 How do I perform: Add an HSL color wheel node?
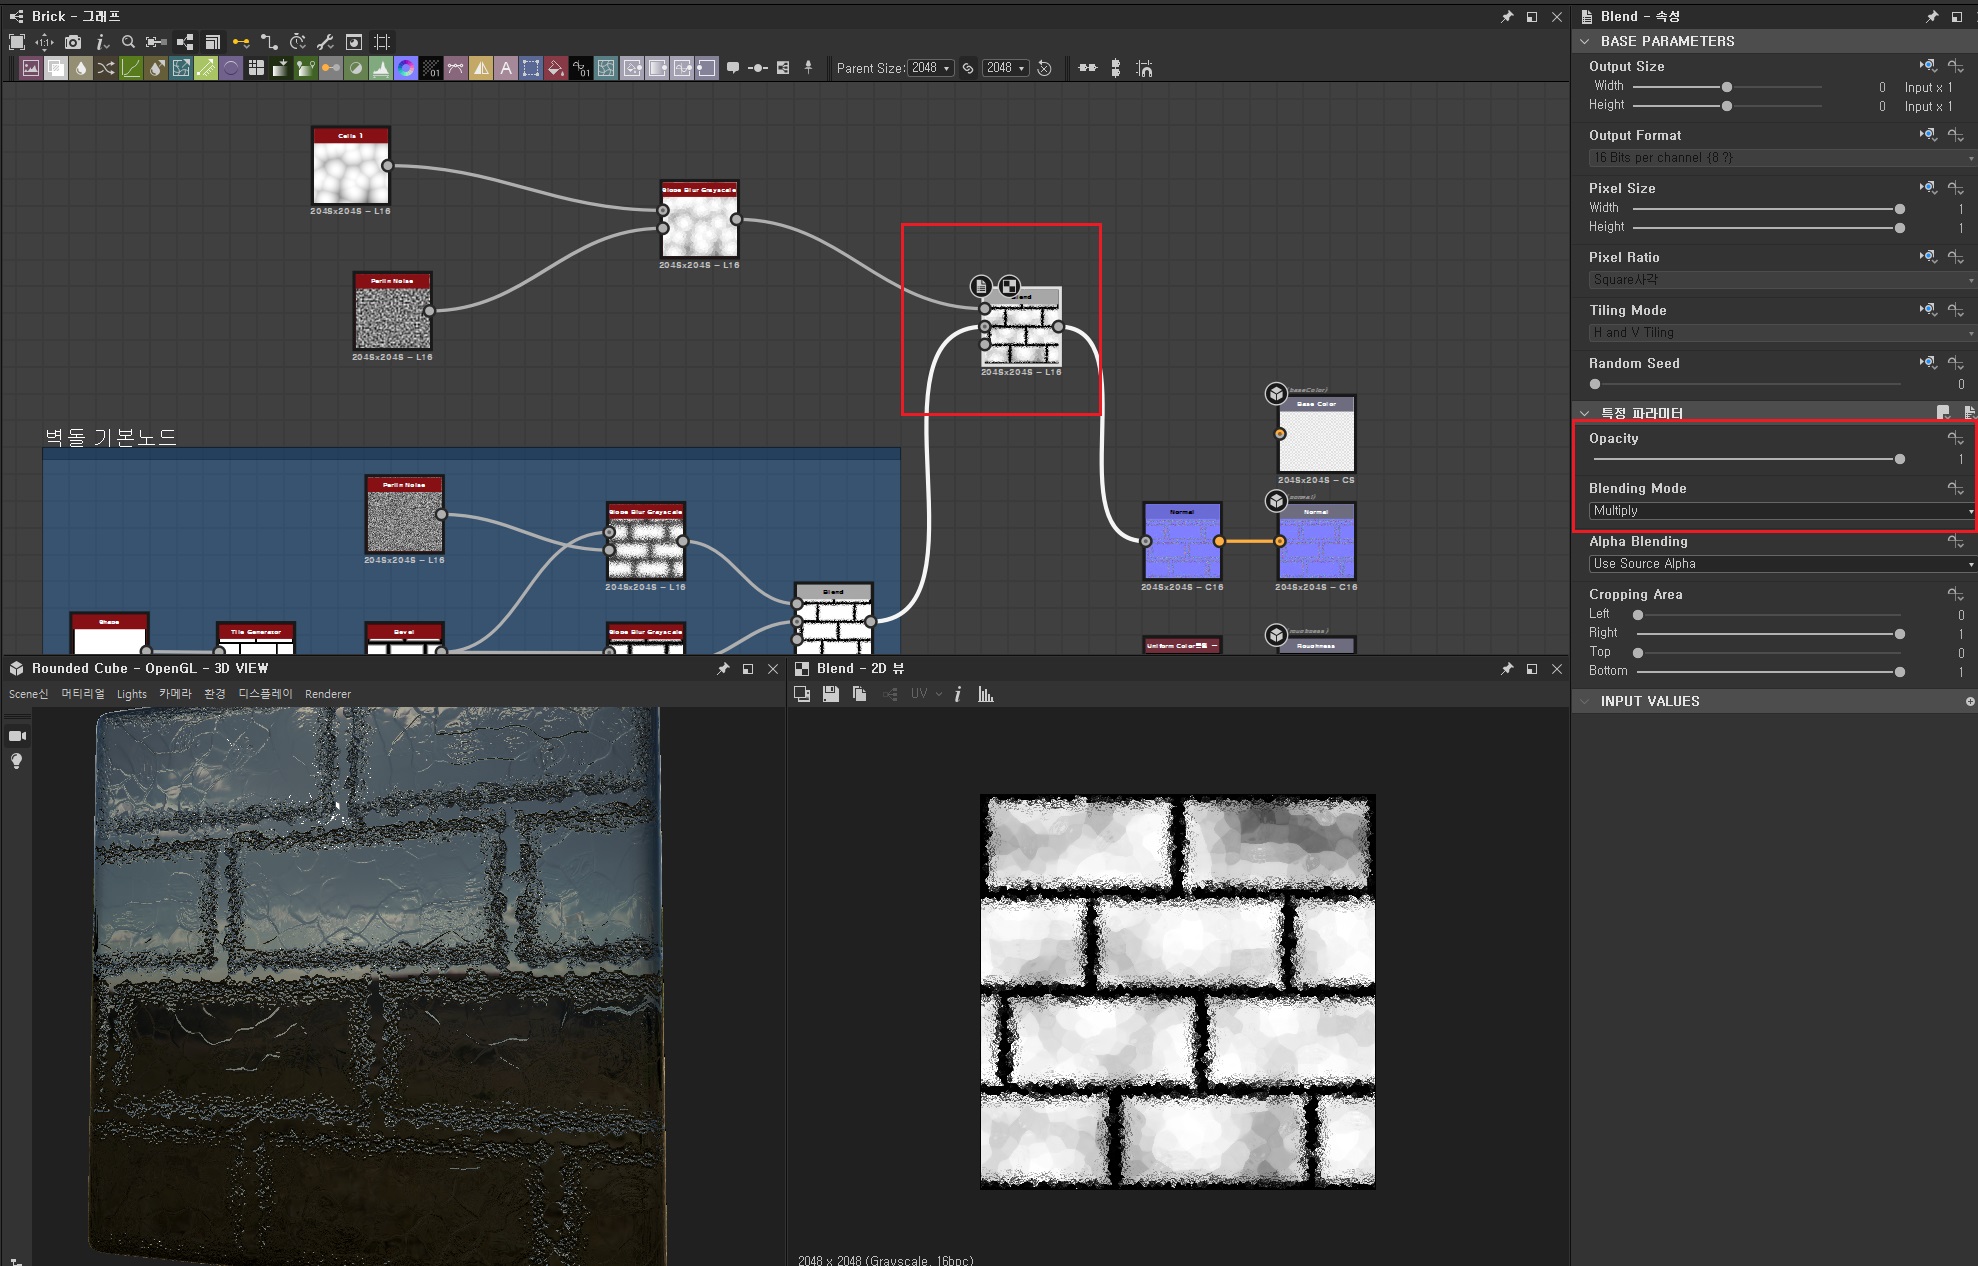406,68
